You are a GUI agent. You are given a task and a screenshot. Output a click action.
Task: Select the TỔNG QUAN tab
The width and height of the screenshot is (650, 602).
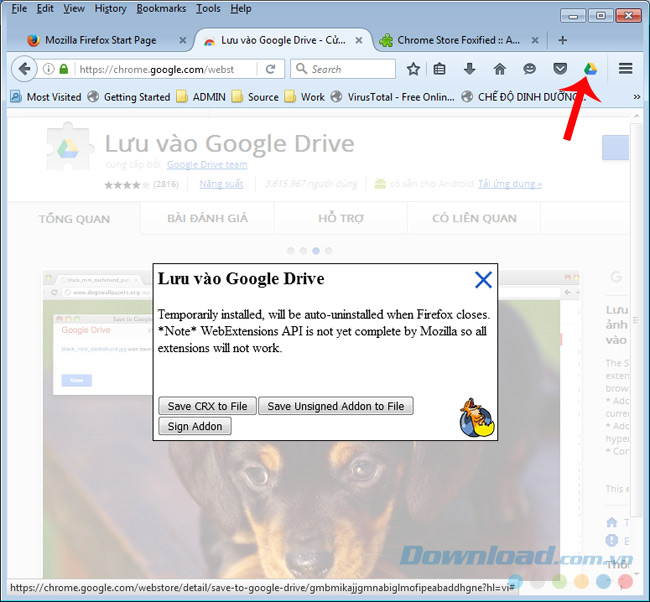(74, 218)
